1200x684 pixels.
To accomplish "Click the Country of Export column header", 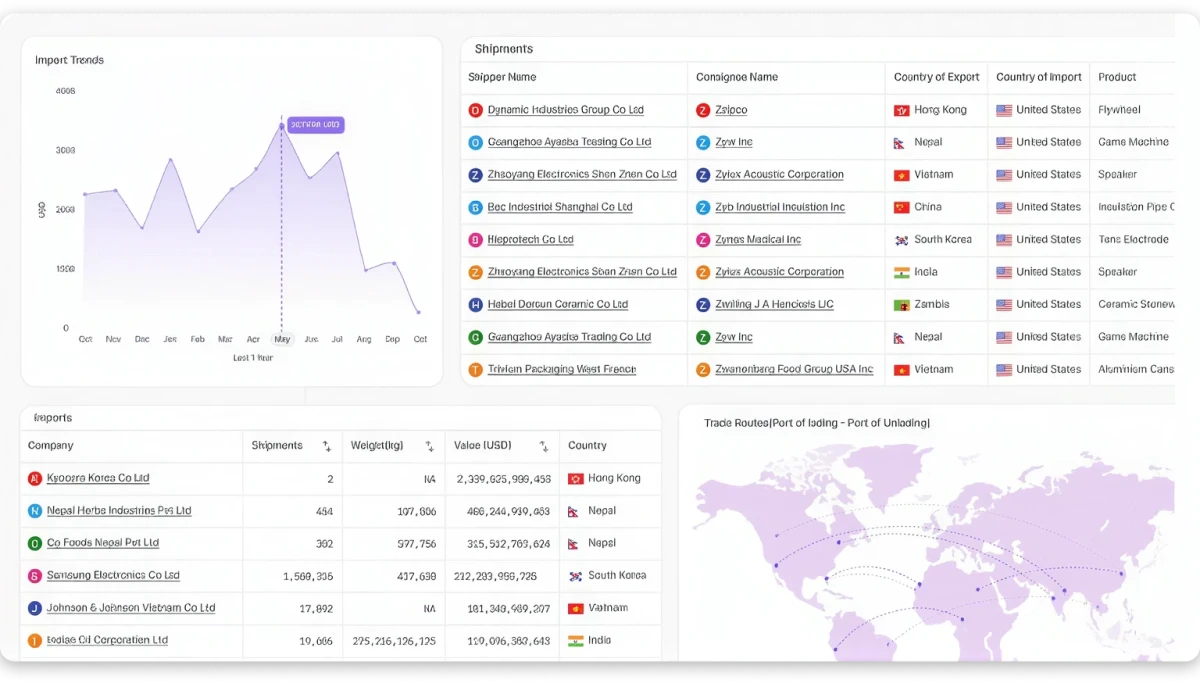I will pos(937,77).
